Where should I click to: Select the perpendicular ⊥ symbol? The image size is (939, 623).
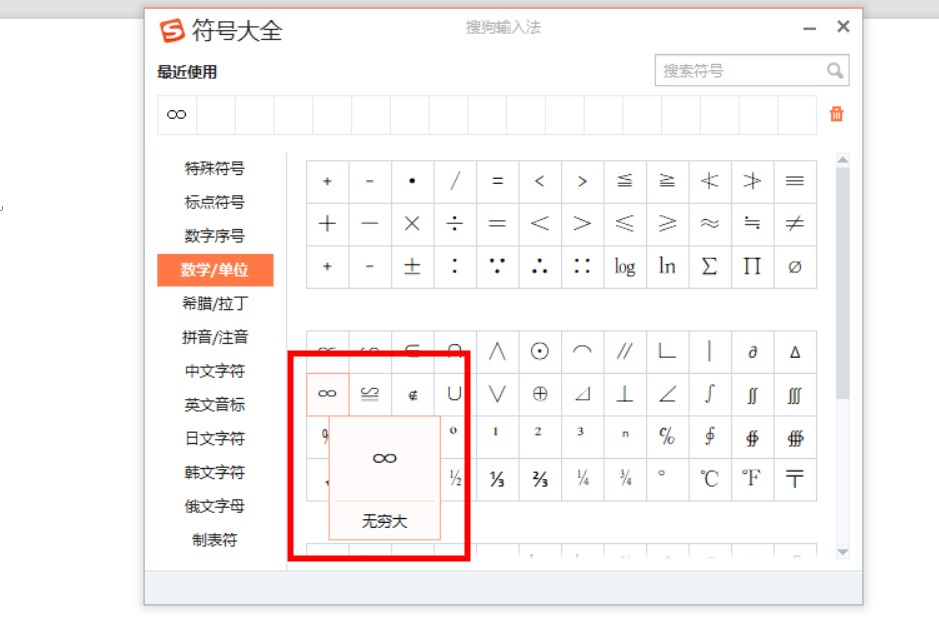pyautogui.click(x=625, y=394)
